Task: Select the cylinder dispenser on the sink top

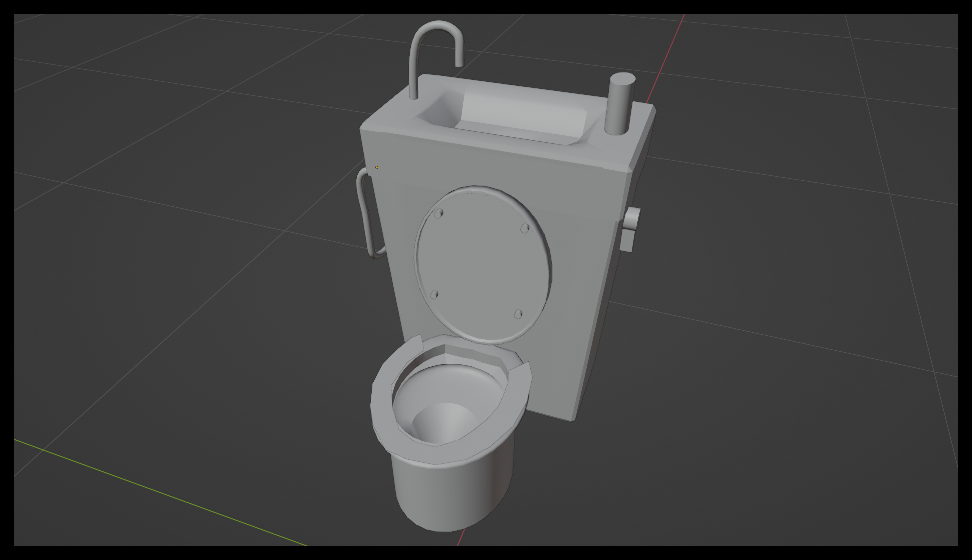Action: [619, 104]
